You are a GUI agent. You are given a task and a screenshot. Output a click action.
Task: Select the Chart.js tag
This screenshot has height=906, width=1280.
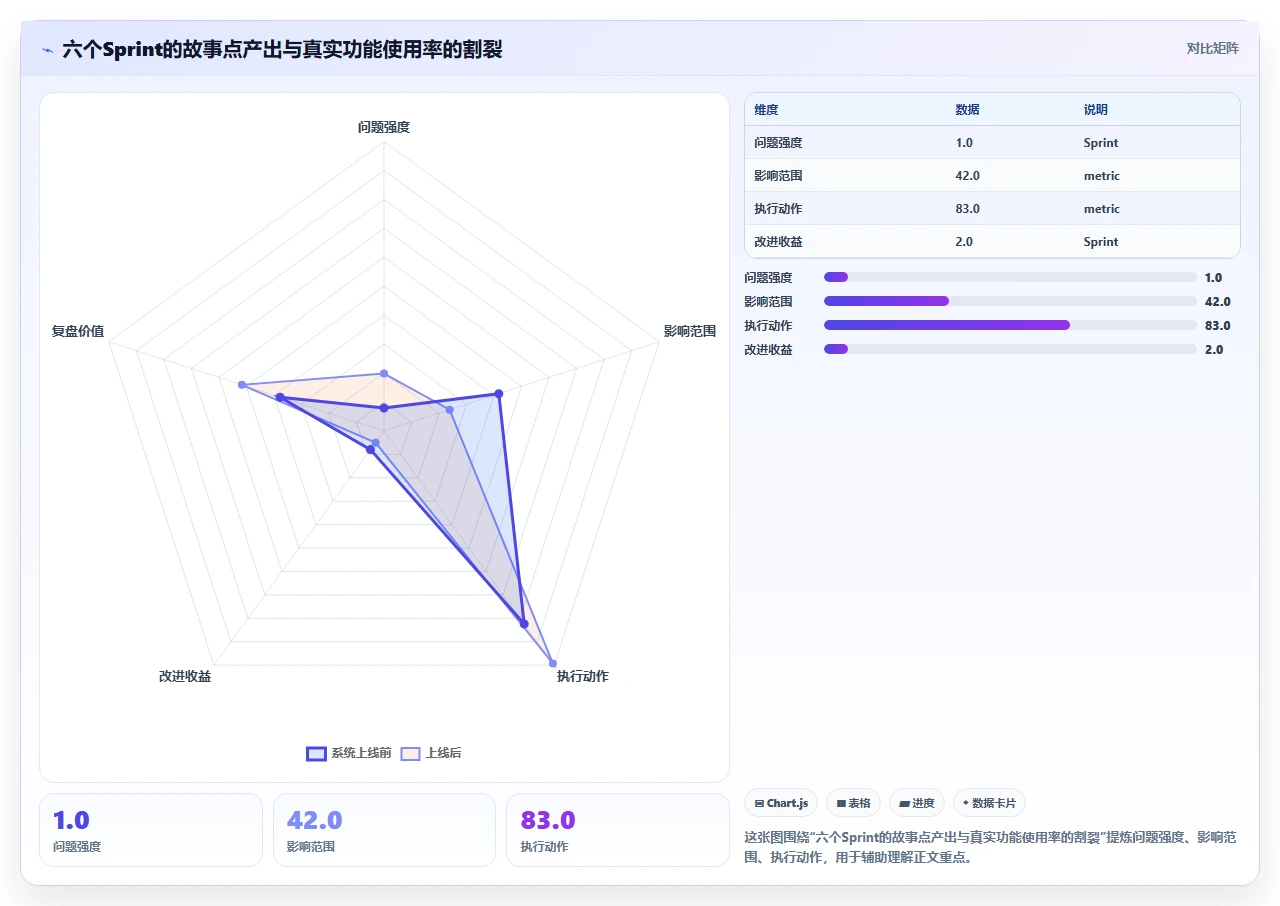click(x=781, y=803)
